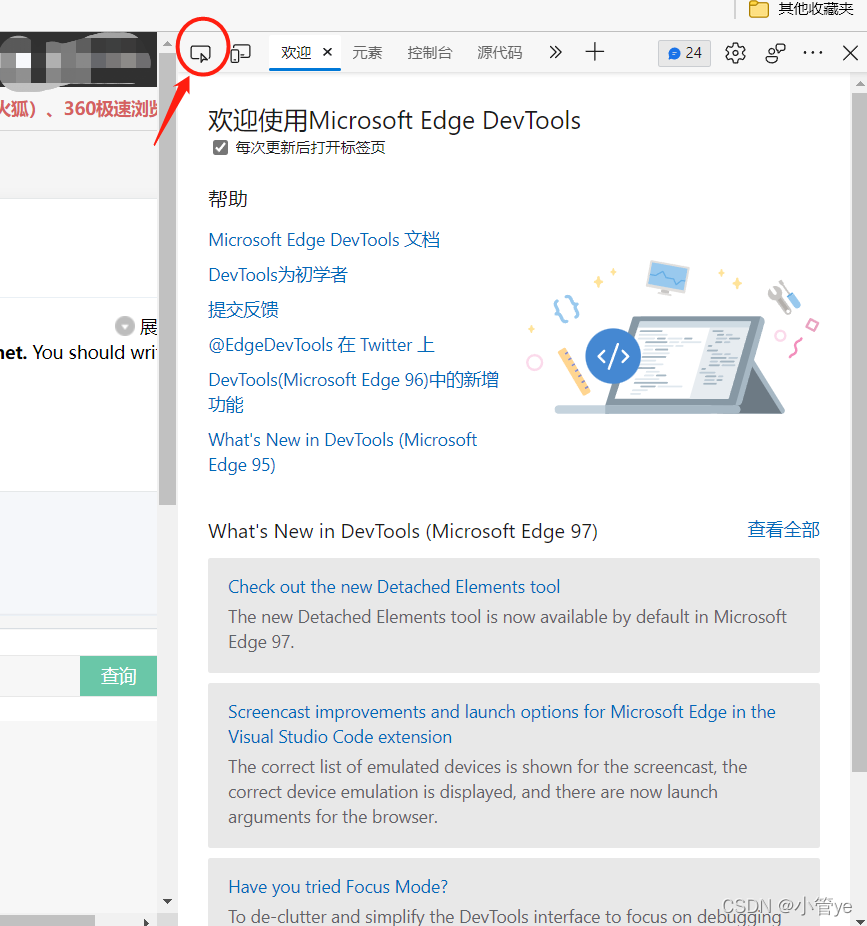Open DevTools(Microsoft Edge 96)中的新增功能 link
The height and width of the screenshot is (926, 867).
[353, 392]
